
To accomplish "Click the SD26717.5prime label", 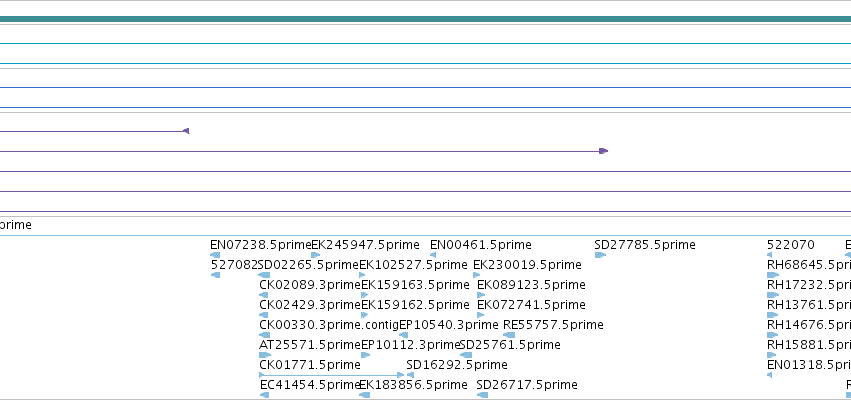I will 527,385.
